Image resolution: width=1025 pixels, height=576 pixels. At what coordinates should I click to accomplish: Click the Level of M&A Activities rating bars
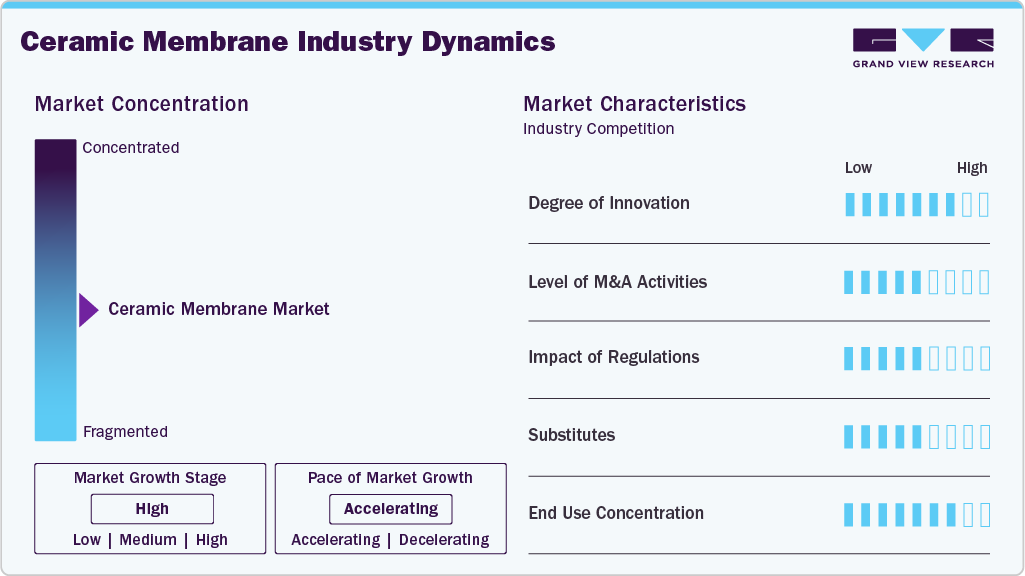tap(916, 282)
